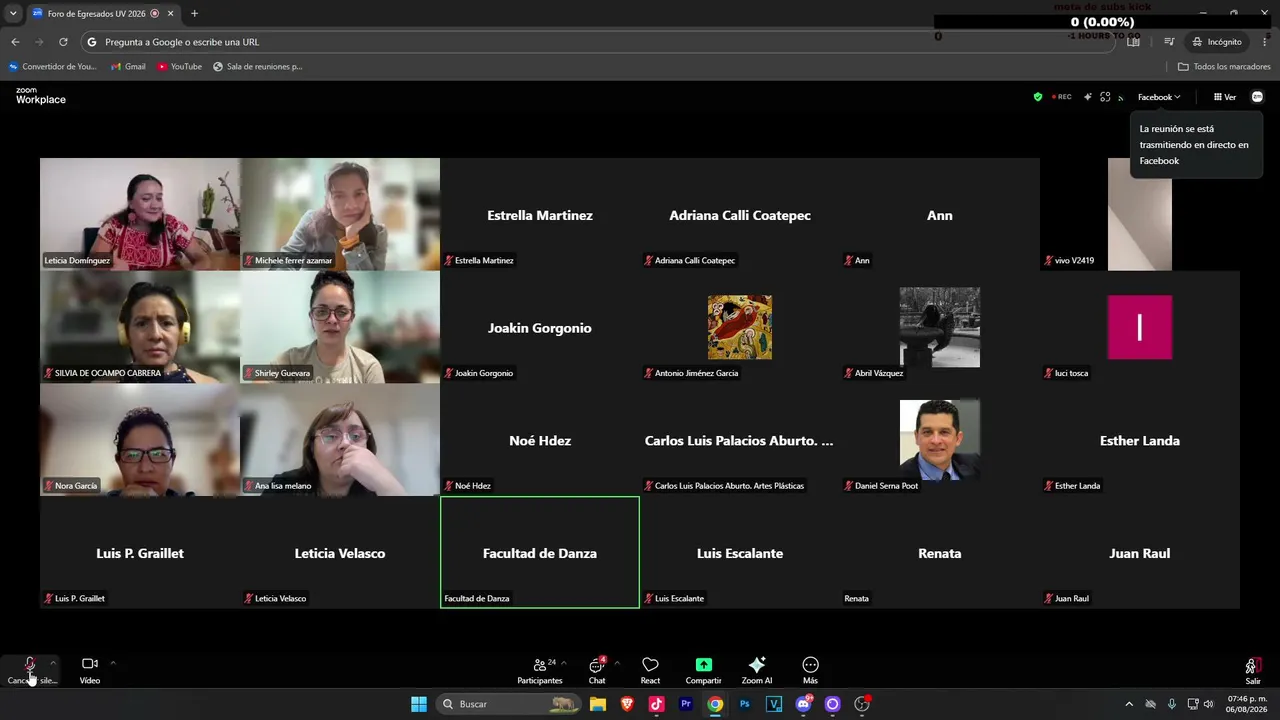Expand the video options arrow beside Video
The width and height of the screenshot is (1280, 720).
[113, 662]
